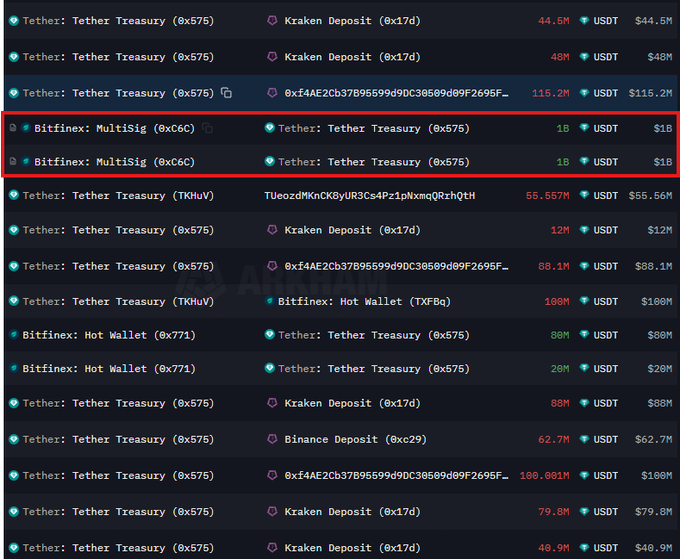
Task: Click the Bitfinex leaf icon in the 20M row
Action: coord(14,368)
